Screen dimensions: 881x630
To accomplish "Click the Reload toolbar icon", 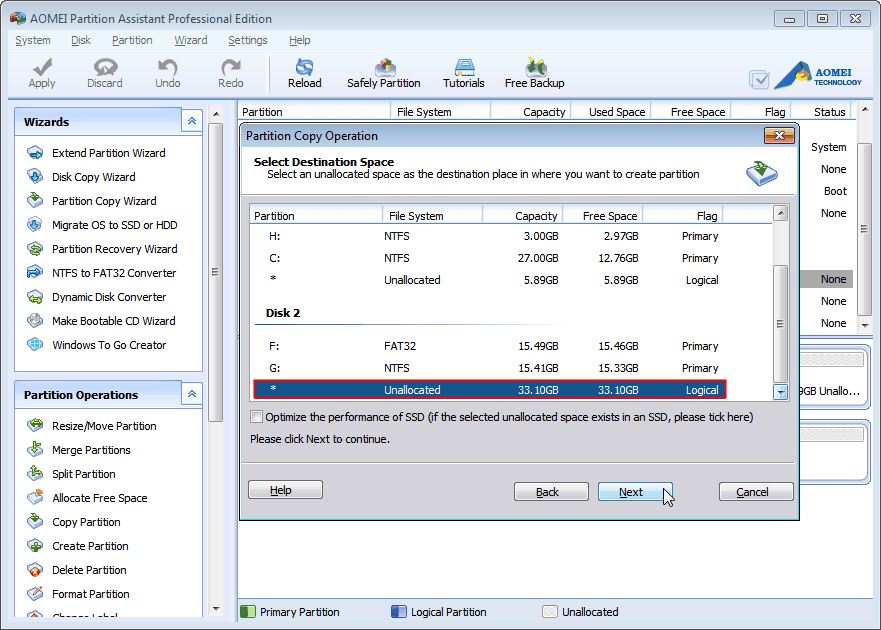I will [x=304, y=70].
